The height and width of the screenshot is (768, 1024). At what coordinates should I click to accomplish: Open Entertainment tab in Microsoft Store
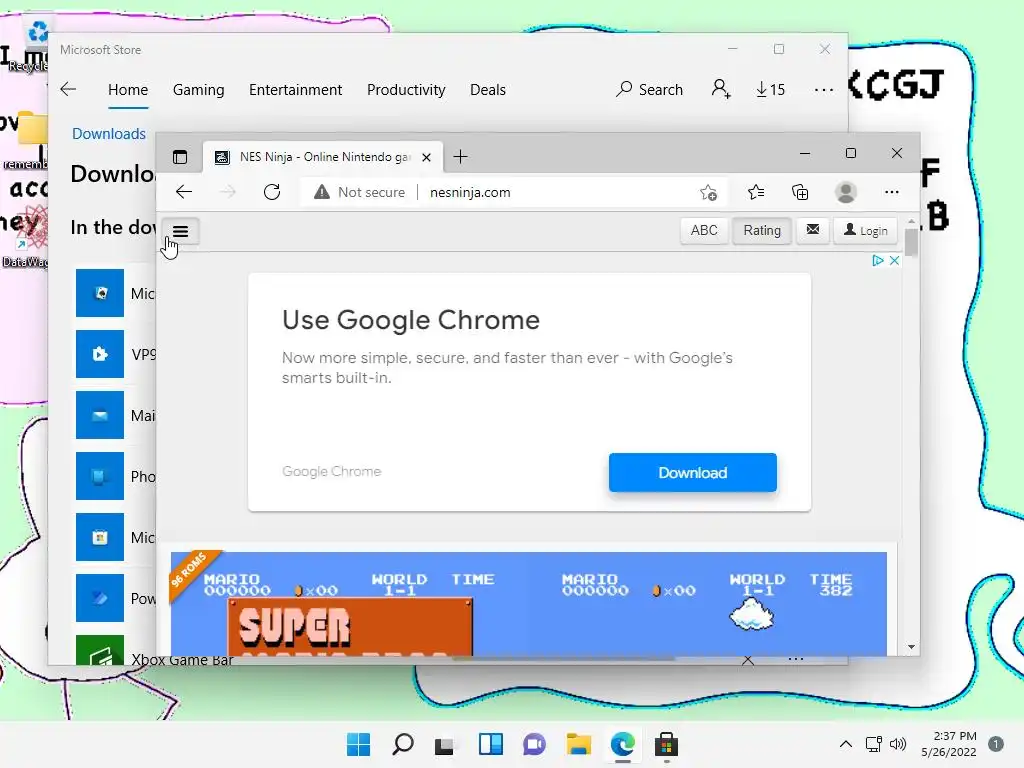[295, 89]
